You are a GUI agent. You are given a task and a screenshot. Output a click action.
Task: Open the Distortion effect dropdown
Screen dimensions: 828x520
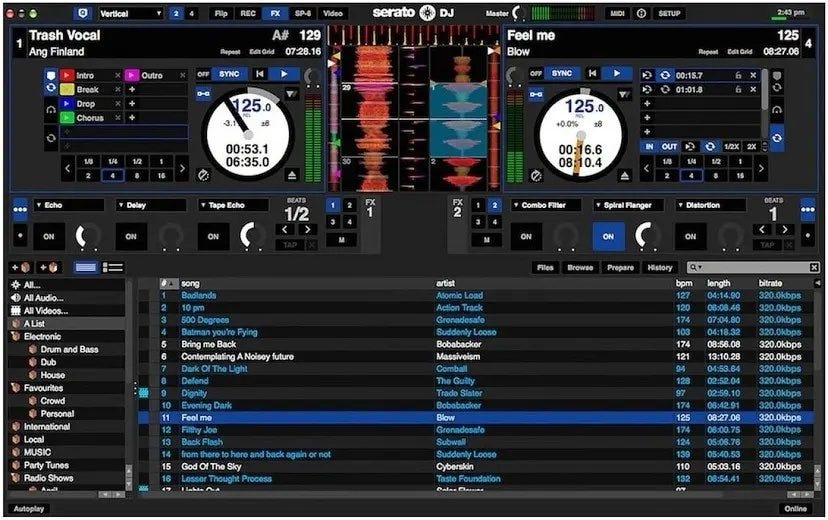click(x=710, y=205)
